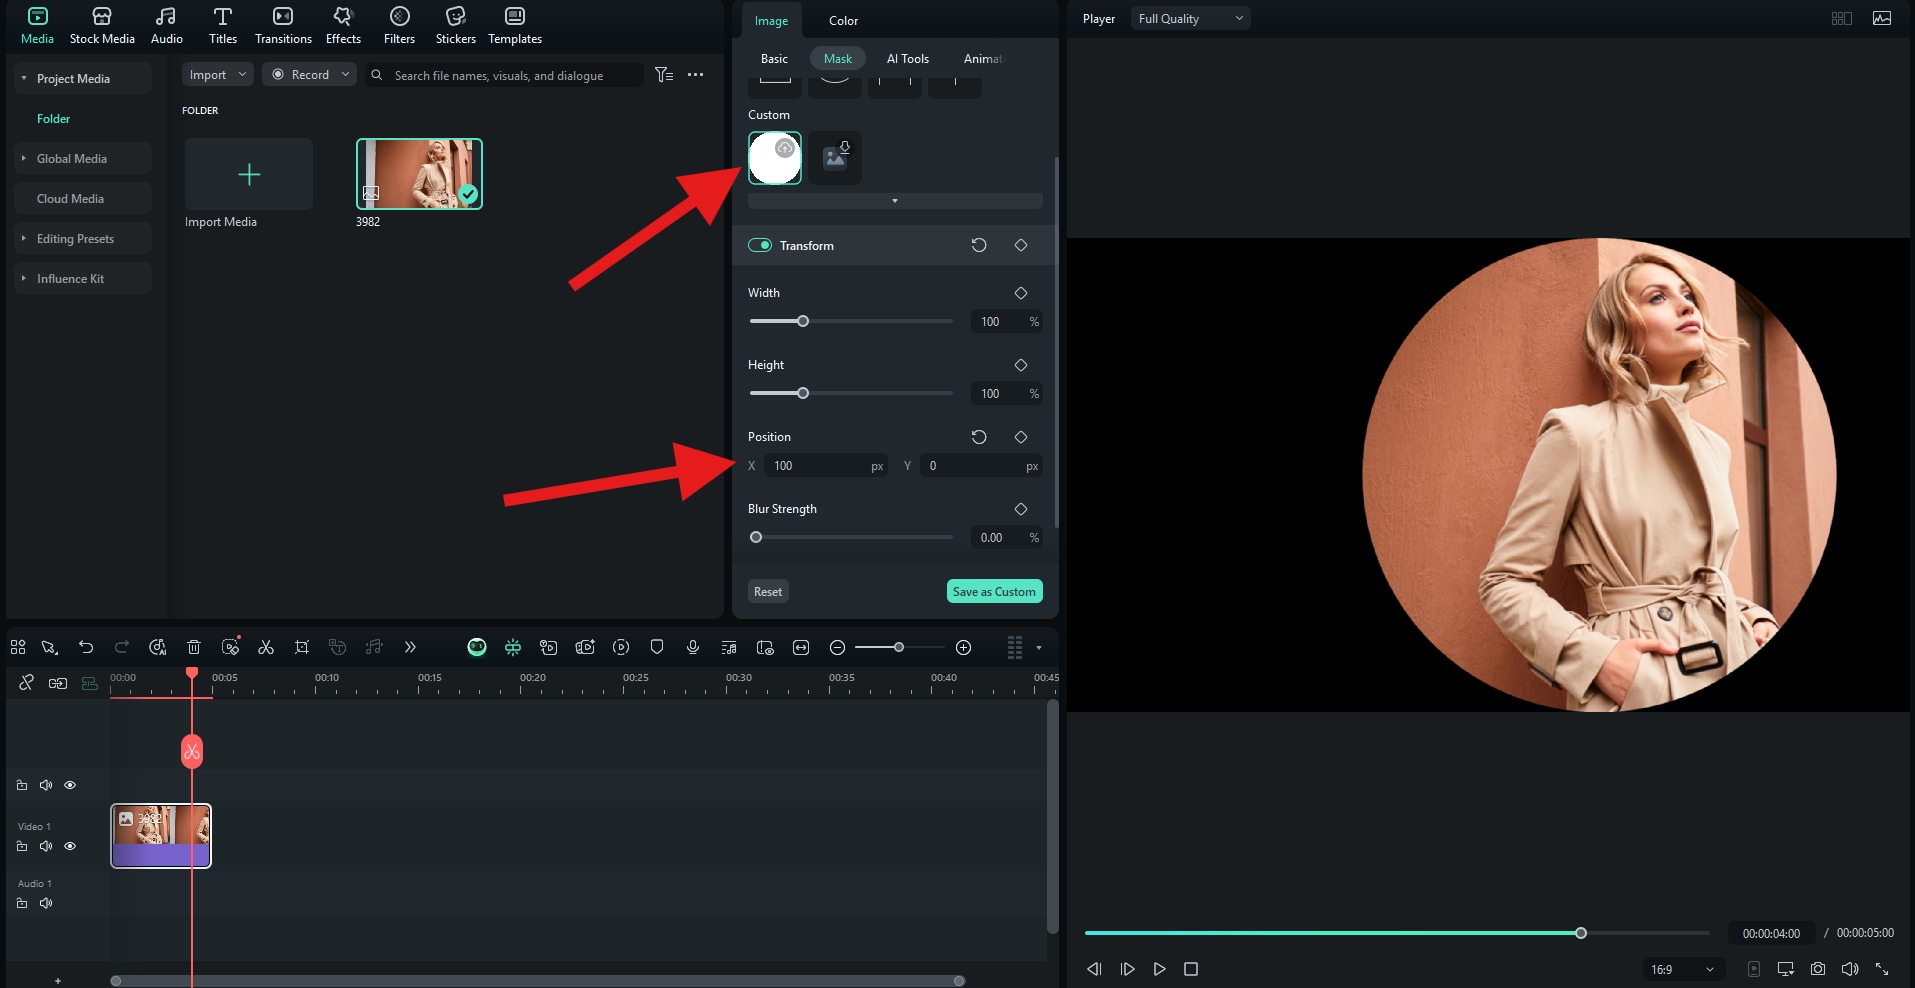This screenshot has width=1915, height=988.
Task: Open the scopes icon at top-right of player
Action: point(1882,18)
